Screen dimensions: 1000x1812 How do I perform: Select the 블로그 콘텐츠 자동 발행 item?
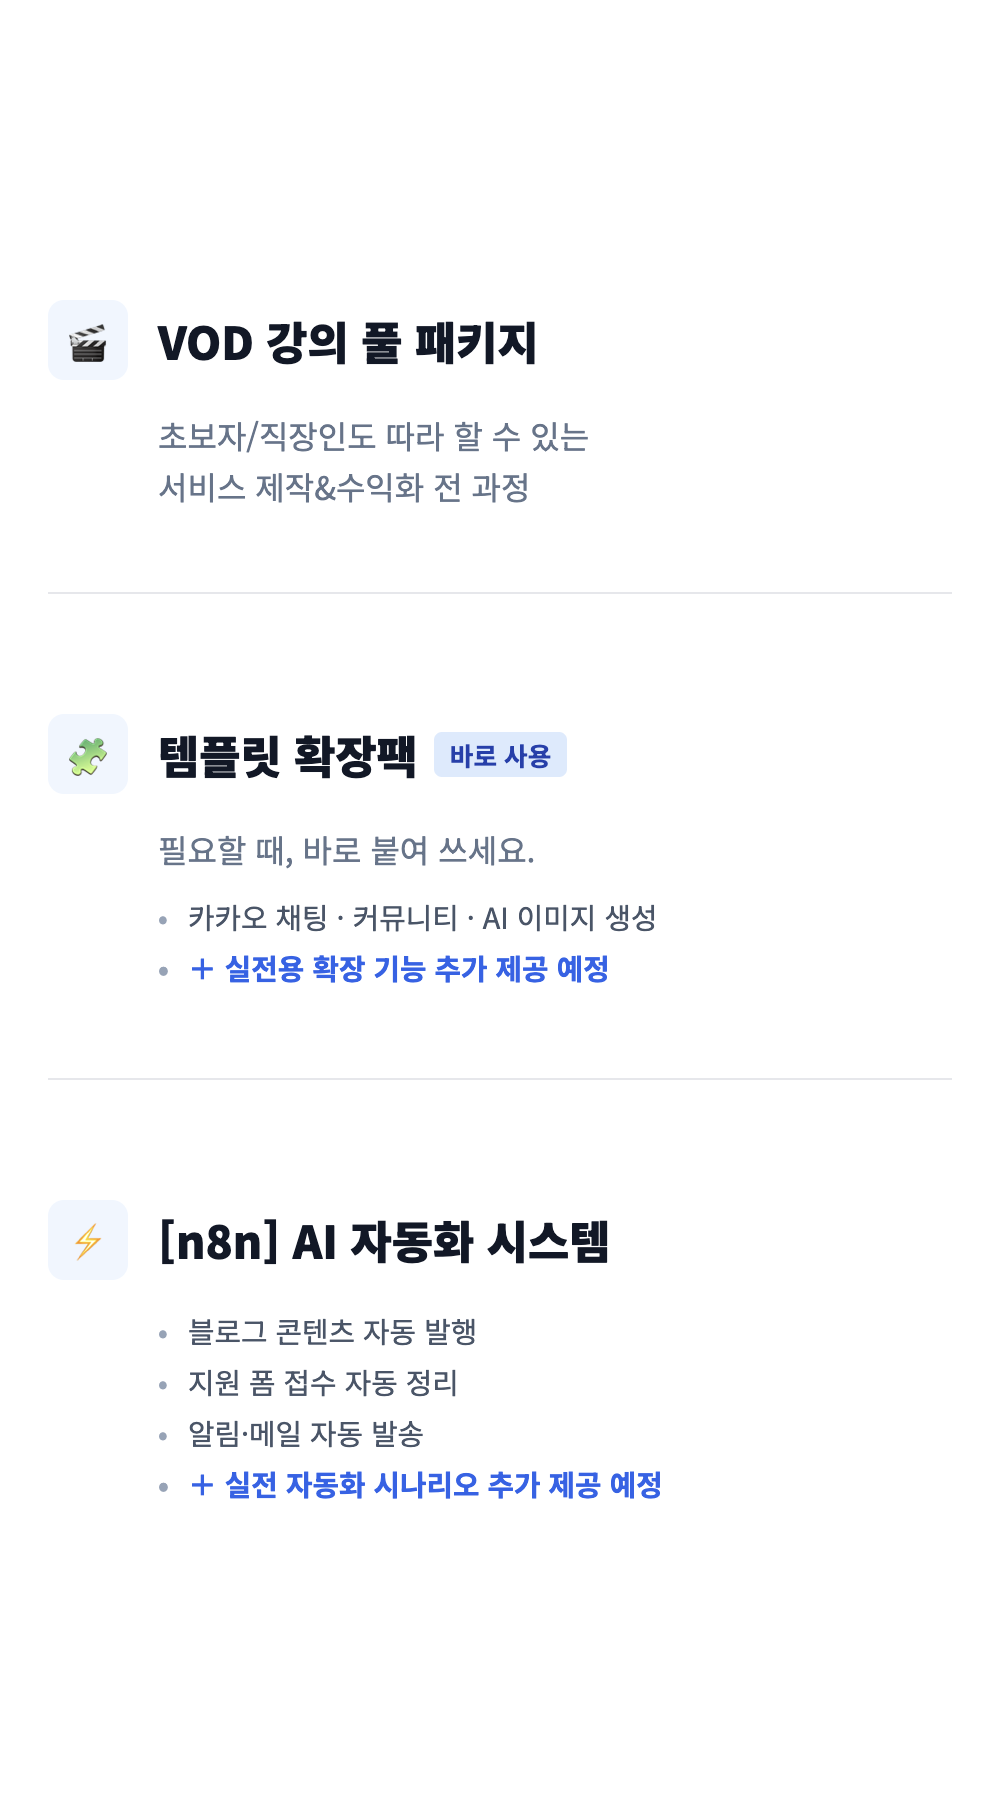tap(332, 1332)
